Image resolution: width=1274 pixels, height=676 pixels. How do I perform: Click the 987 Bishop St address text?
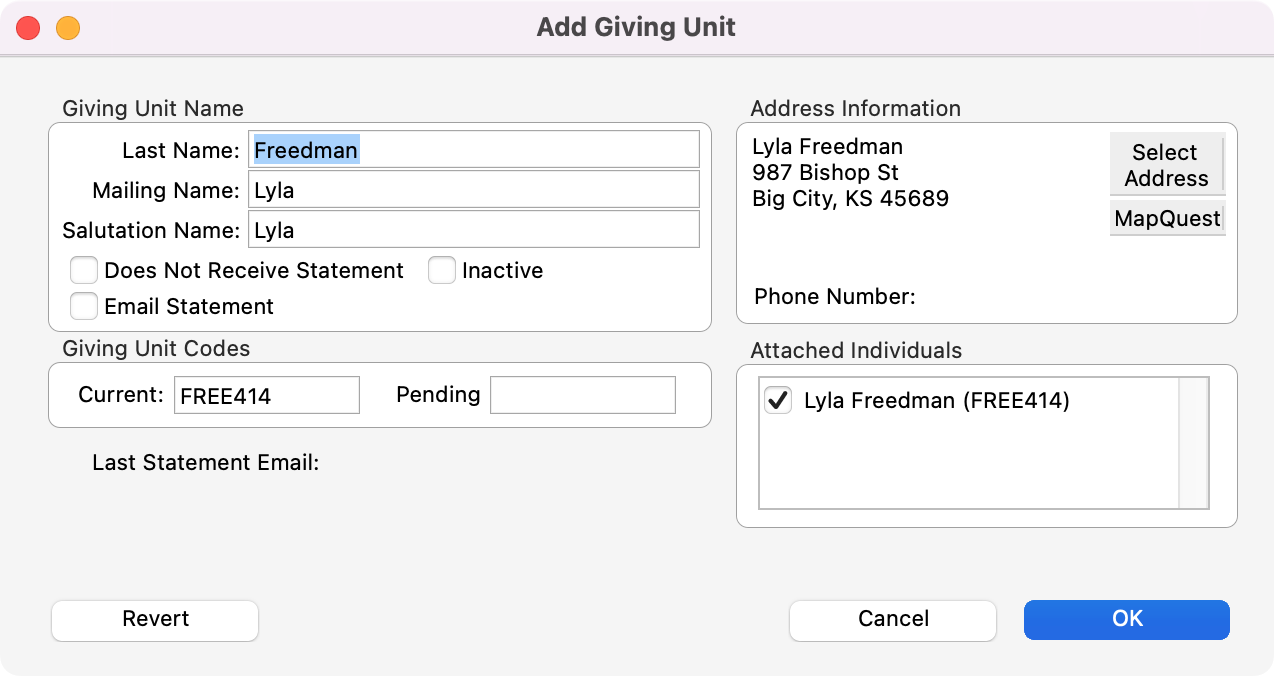tap(825, 173)
